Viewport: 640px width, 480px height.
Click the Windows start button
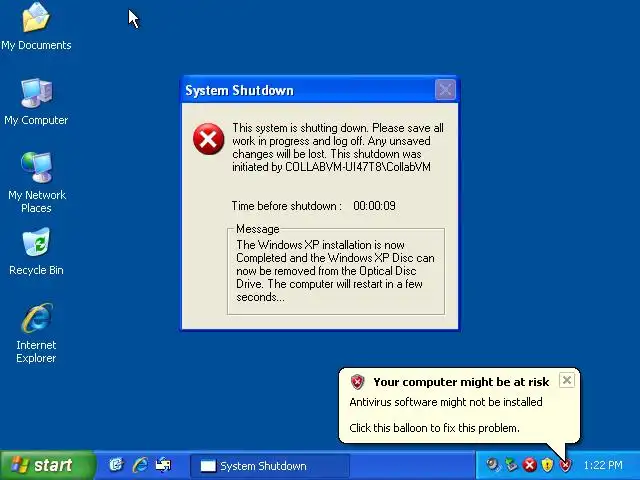(x=47, y=465)
